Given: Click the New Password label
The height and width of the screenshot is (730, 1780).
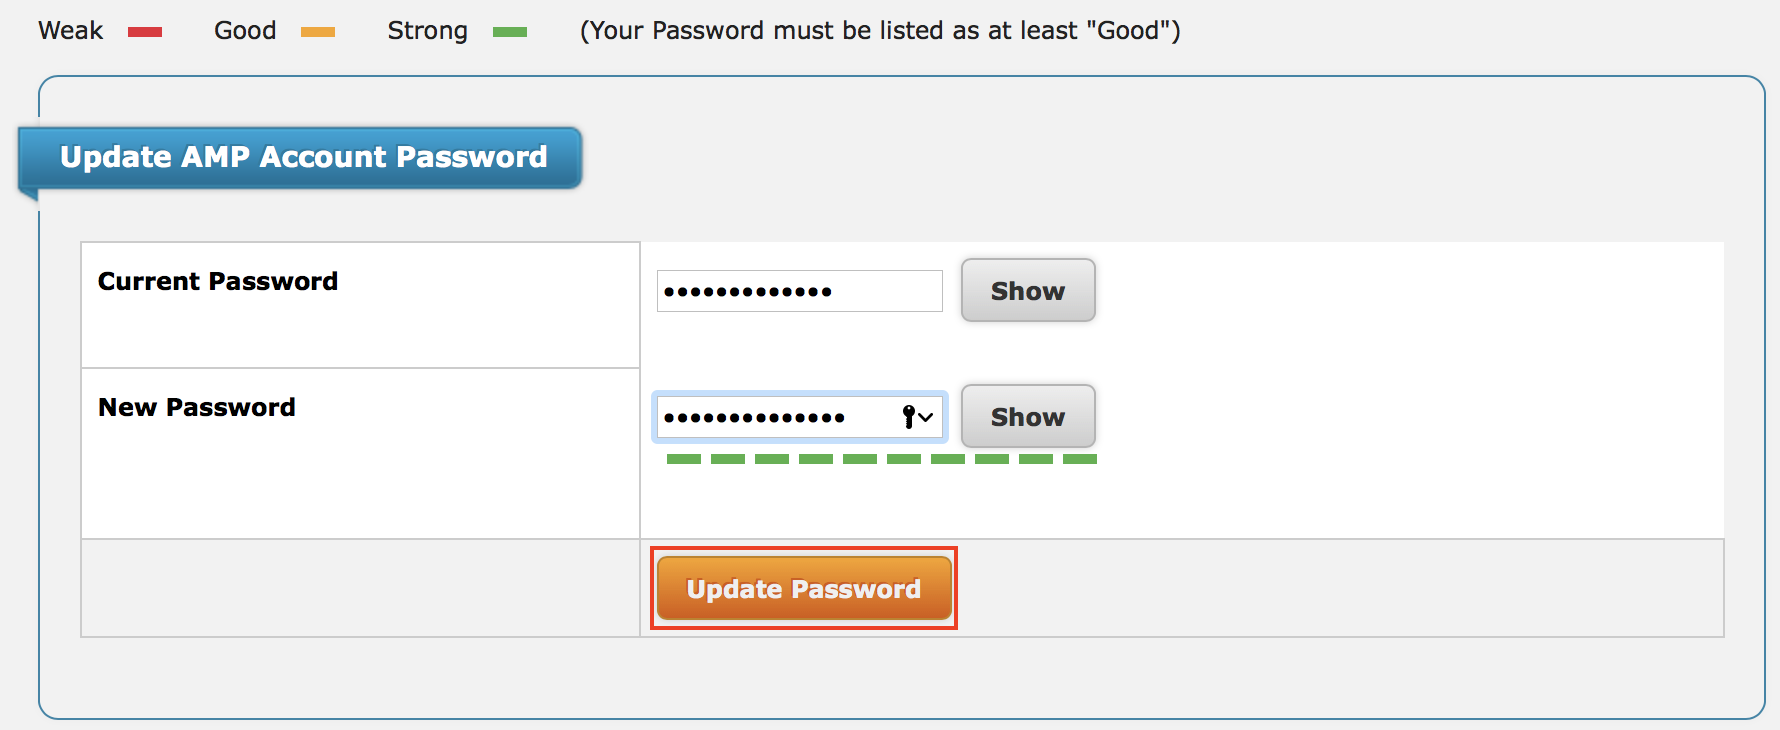Looking at the screenshot, I should tap(197, 407).
